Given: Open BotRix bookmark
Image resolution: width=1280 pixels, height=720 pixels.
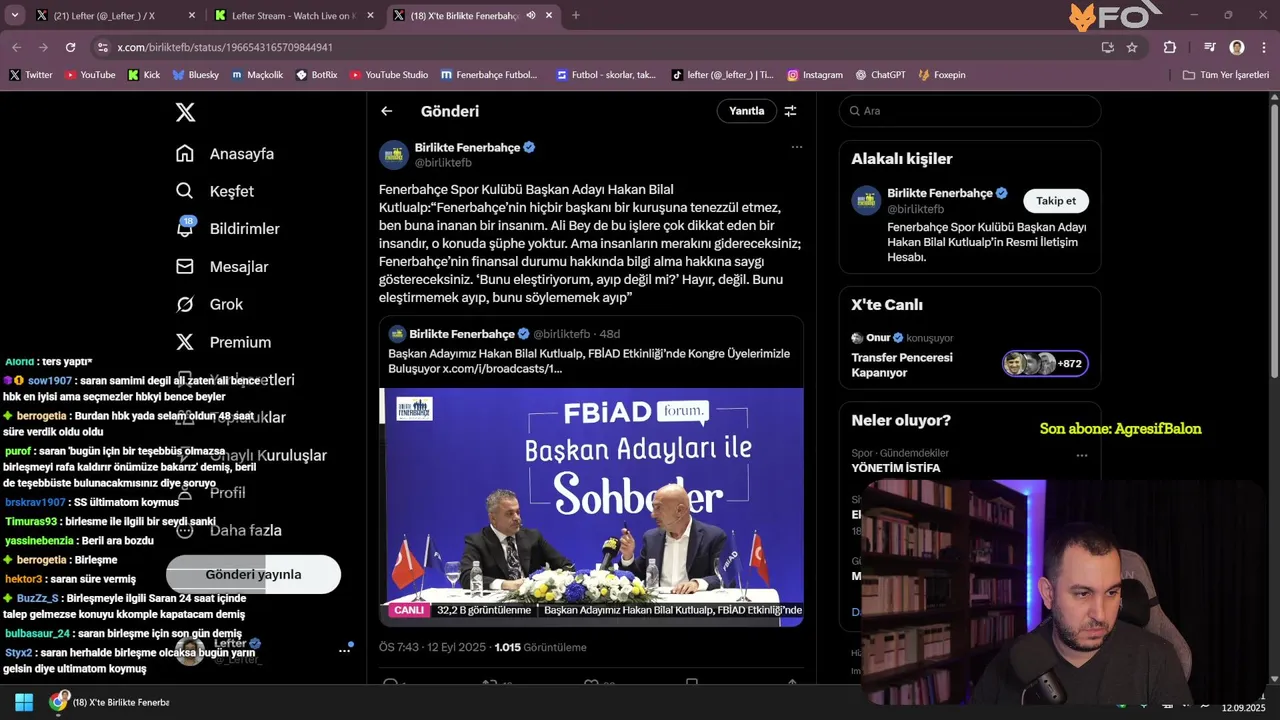Looking at the screenshot, I should click(x=317, y=75).
